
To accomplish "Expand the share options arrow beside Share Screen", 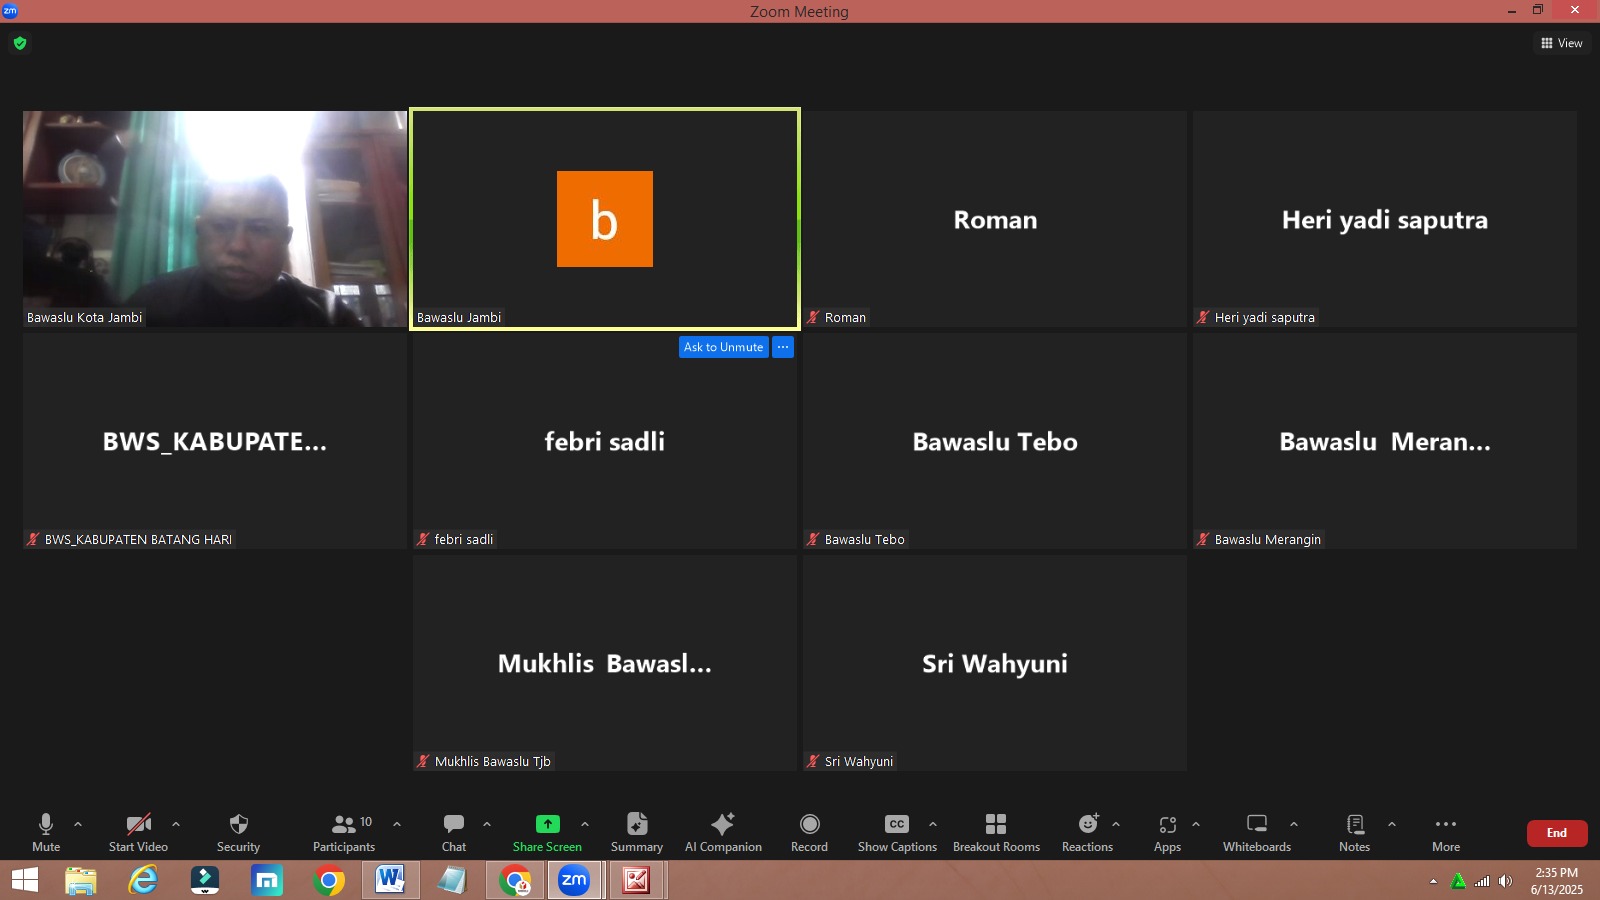I will [585, 824].
